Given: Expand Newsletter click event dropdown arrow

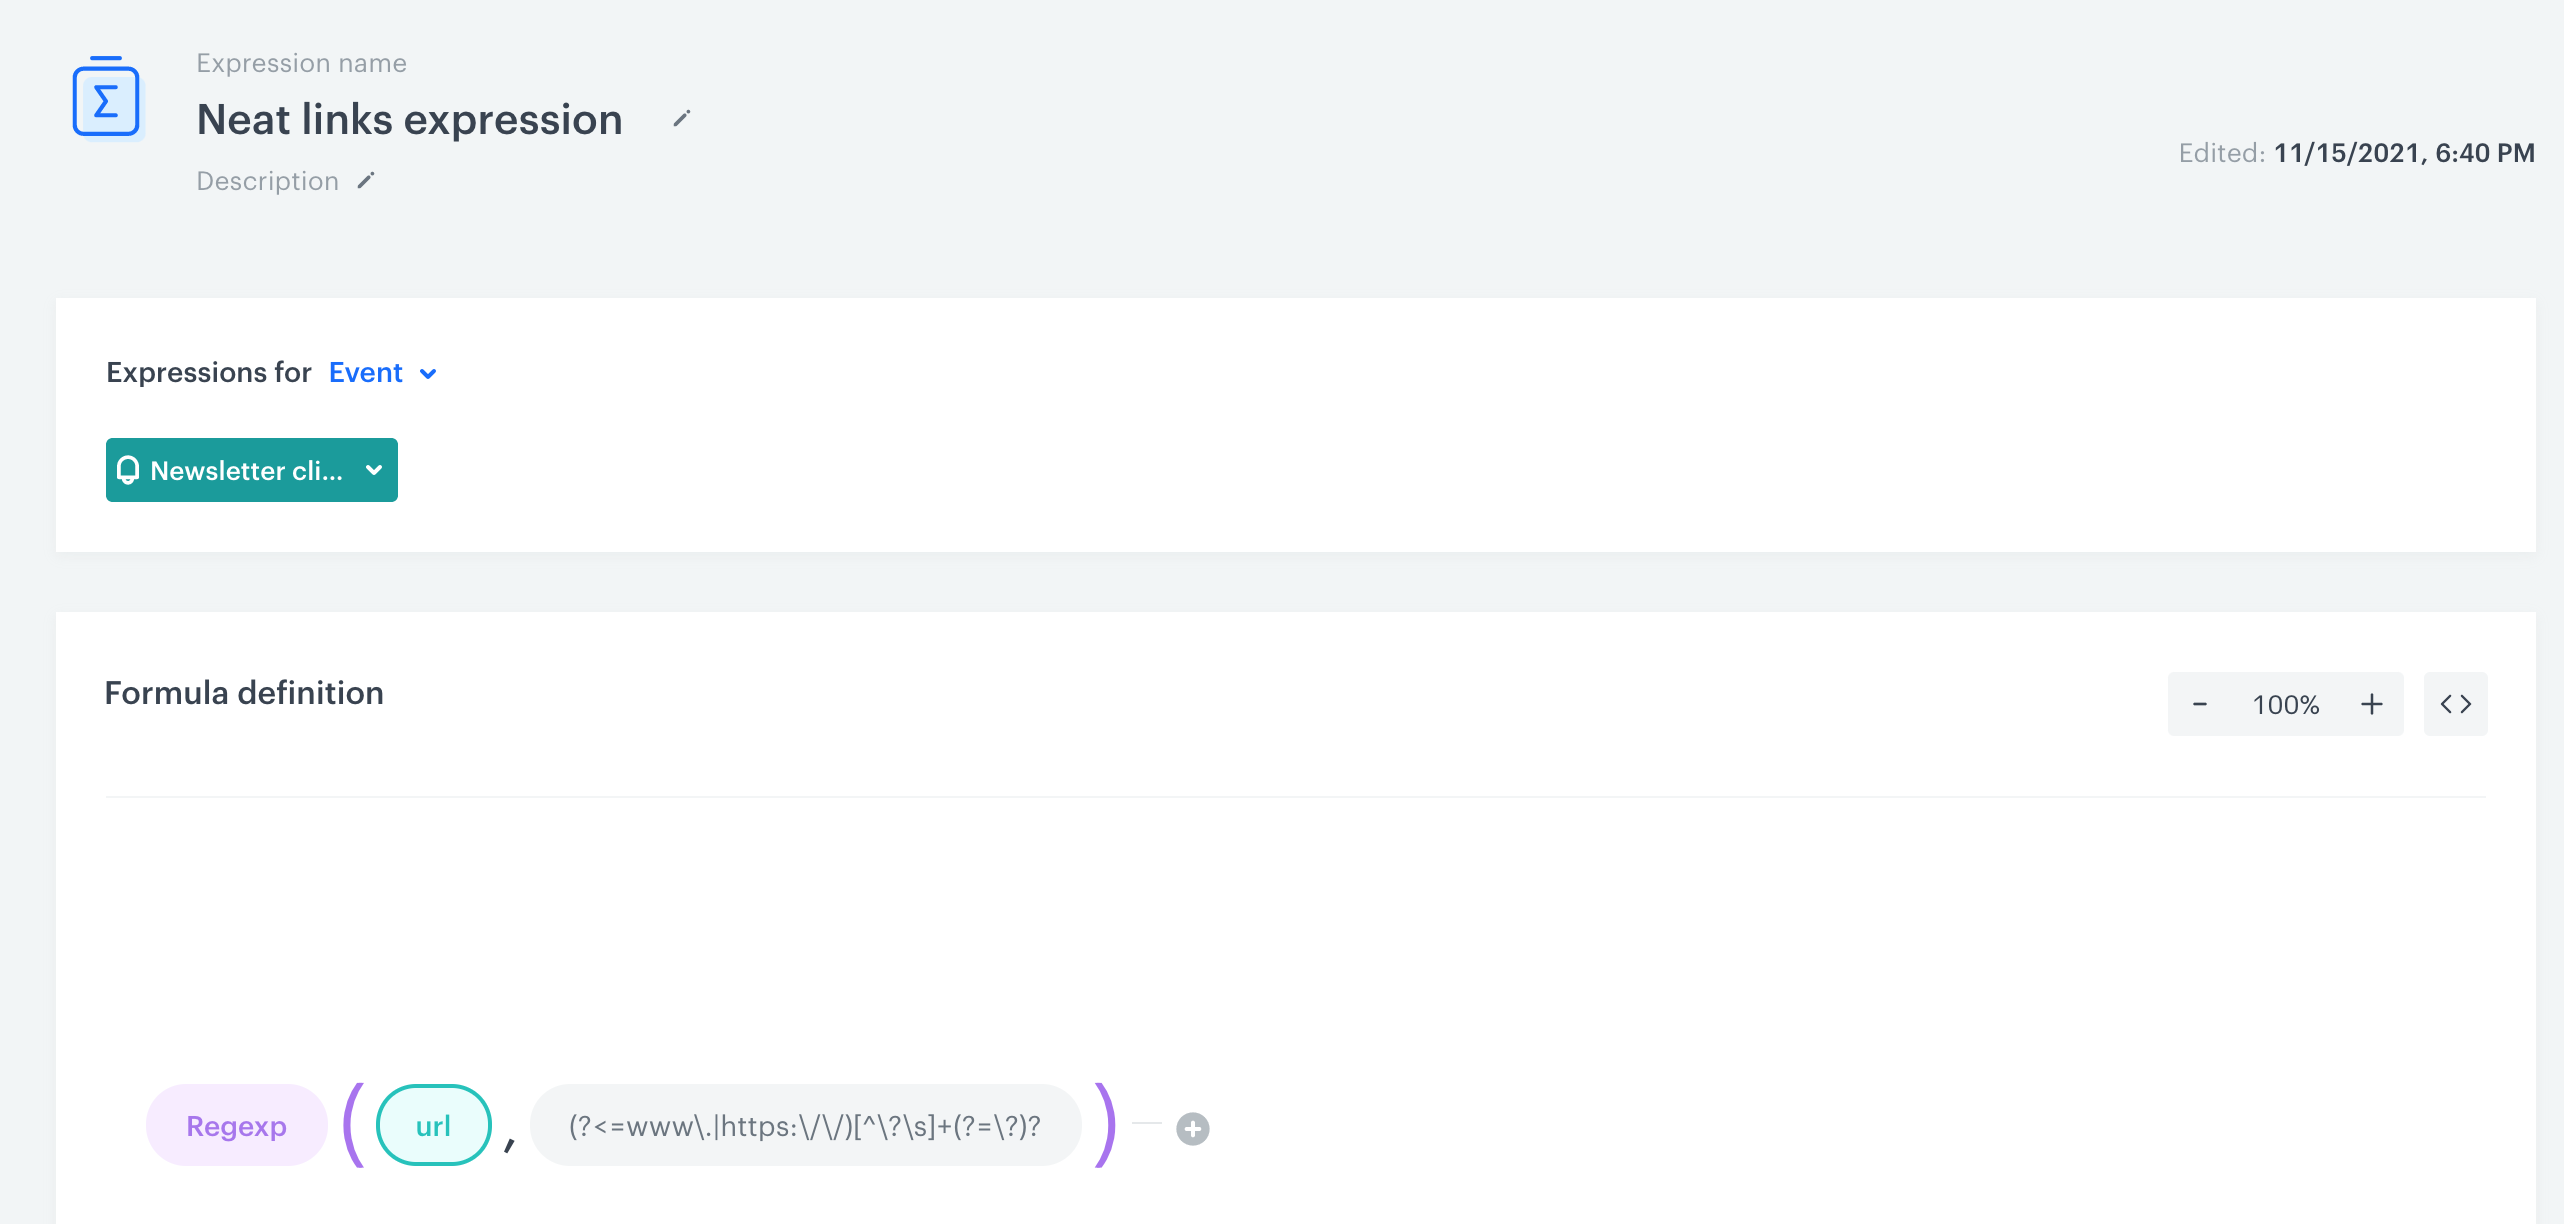Looking at the screenshot, I should click(x=374, y=470).
